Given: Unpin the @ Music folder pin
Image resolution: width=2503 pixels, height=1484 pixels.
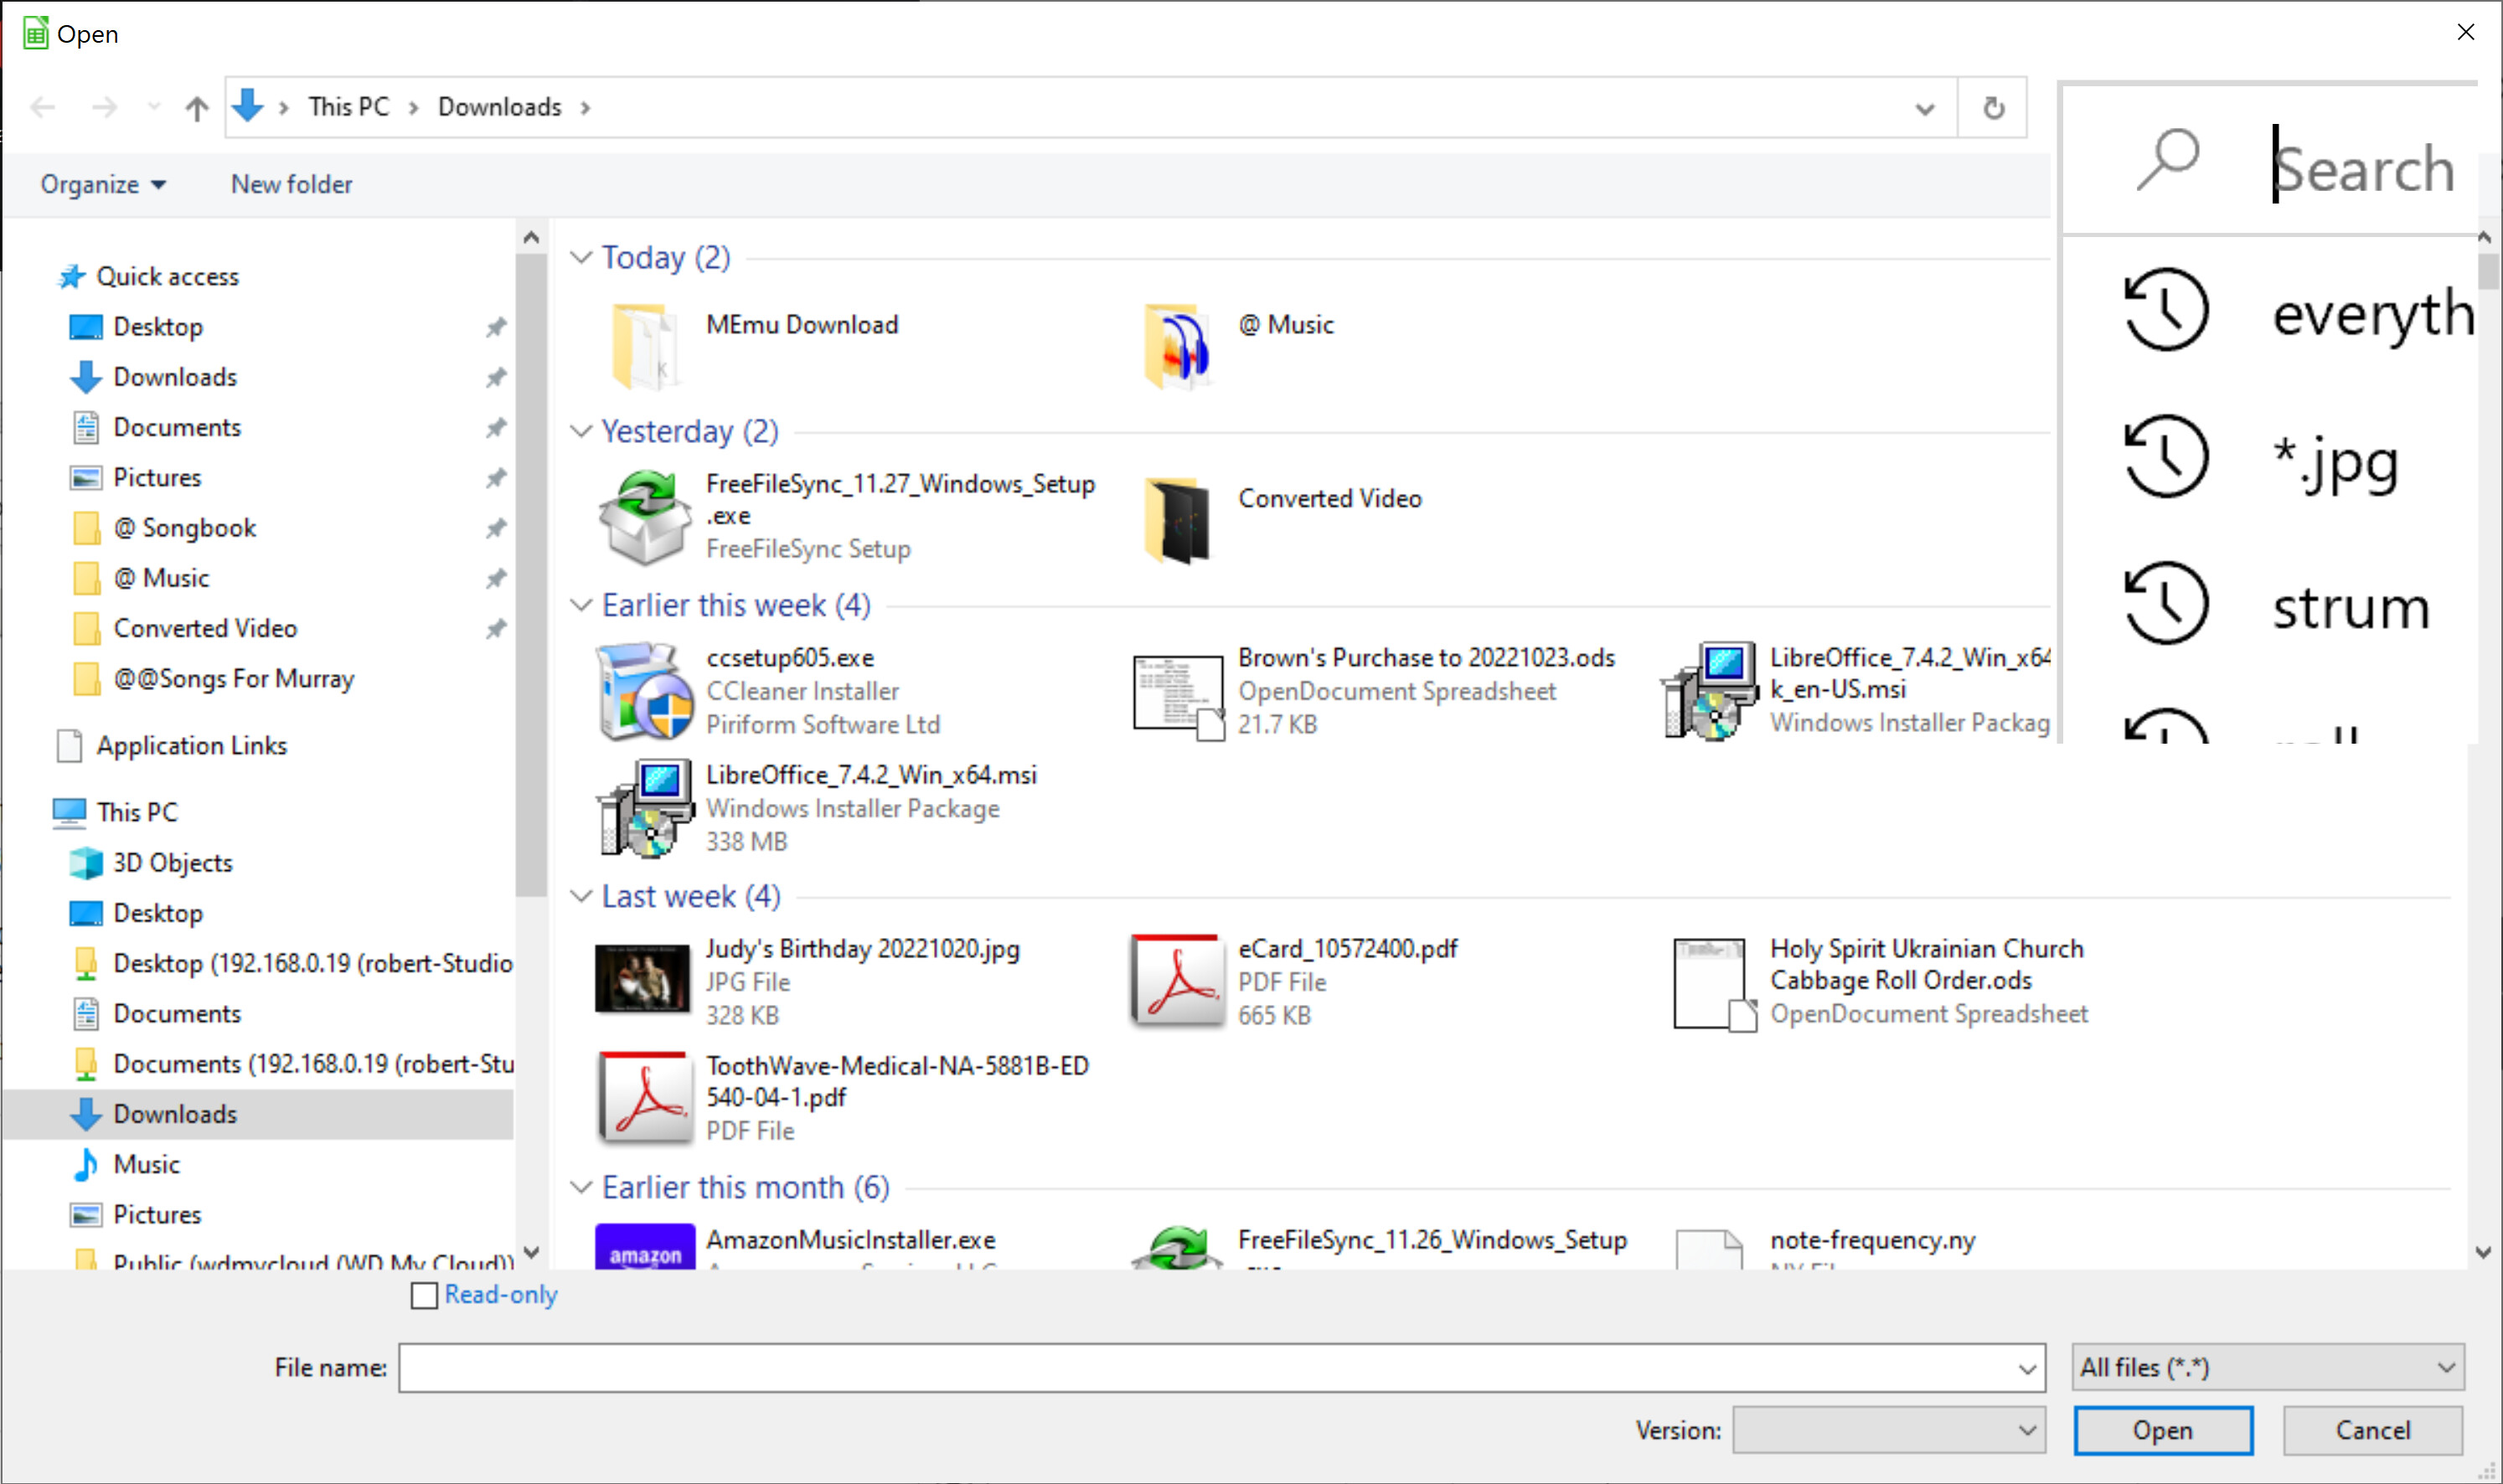Looking at the screenshot, I should pos(497,578).
